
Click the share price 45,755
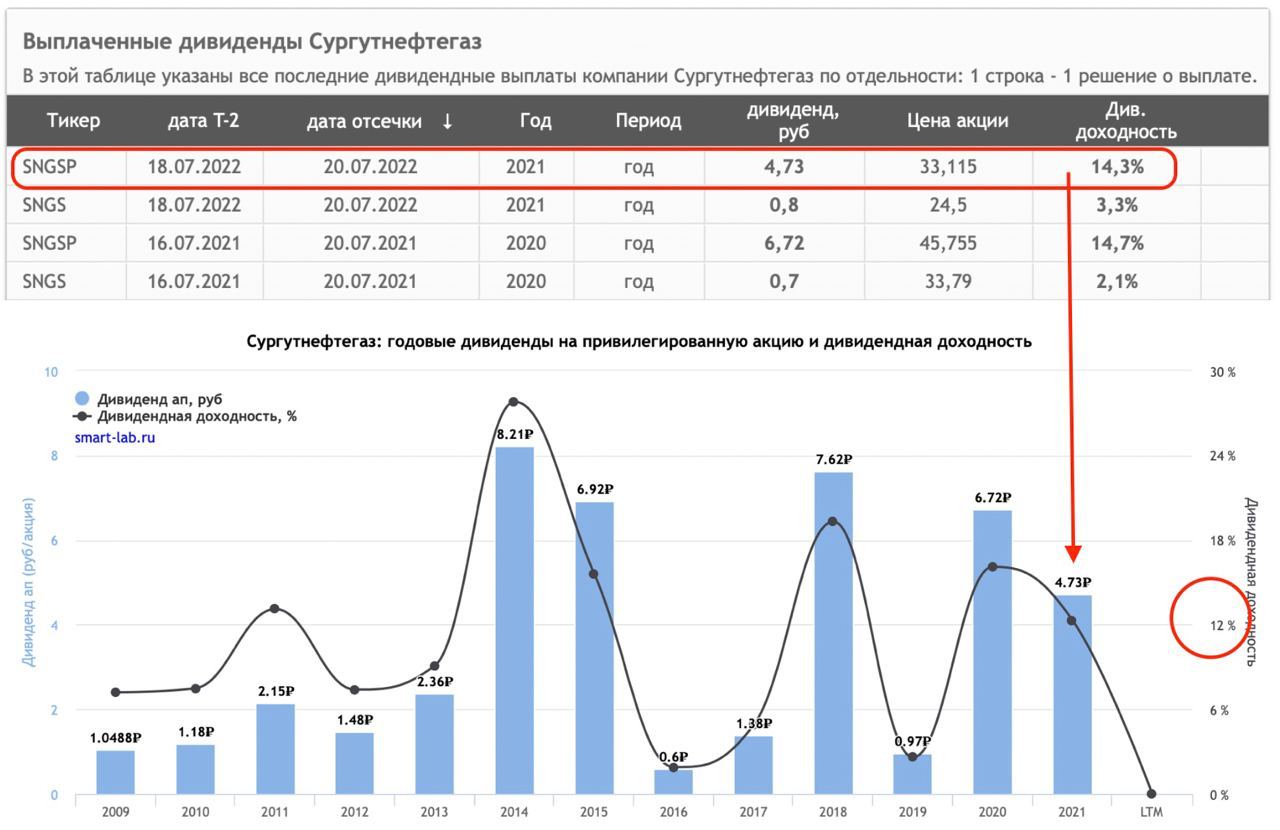click(x=948, y=243)
